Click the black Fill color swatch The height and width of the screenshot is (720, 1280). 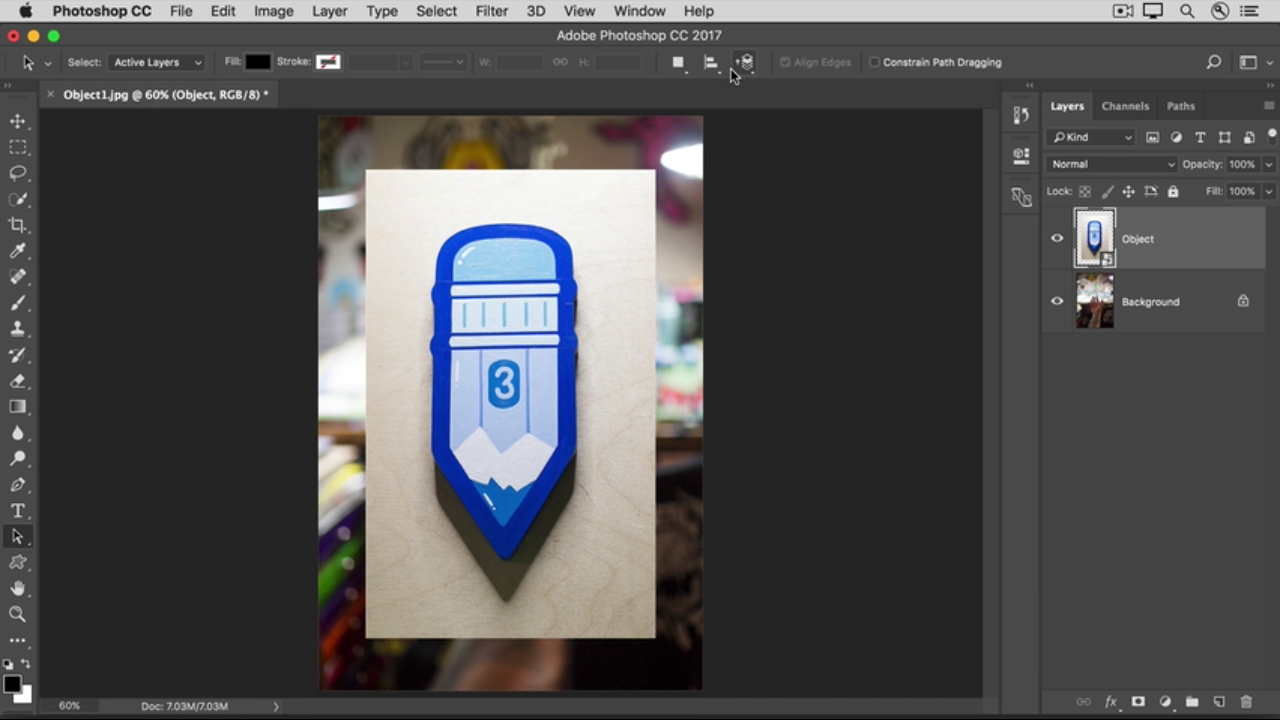click(x=258, y=62)
